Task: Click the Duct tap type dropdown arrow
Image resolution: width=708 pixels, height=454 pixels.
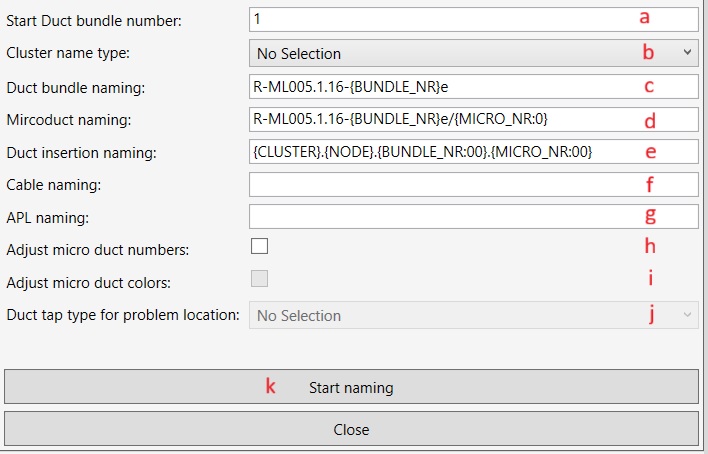Action: click(x=687, y=315)
